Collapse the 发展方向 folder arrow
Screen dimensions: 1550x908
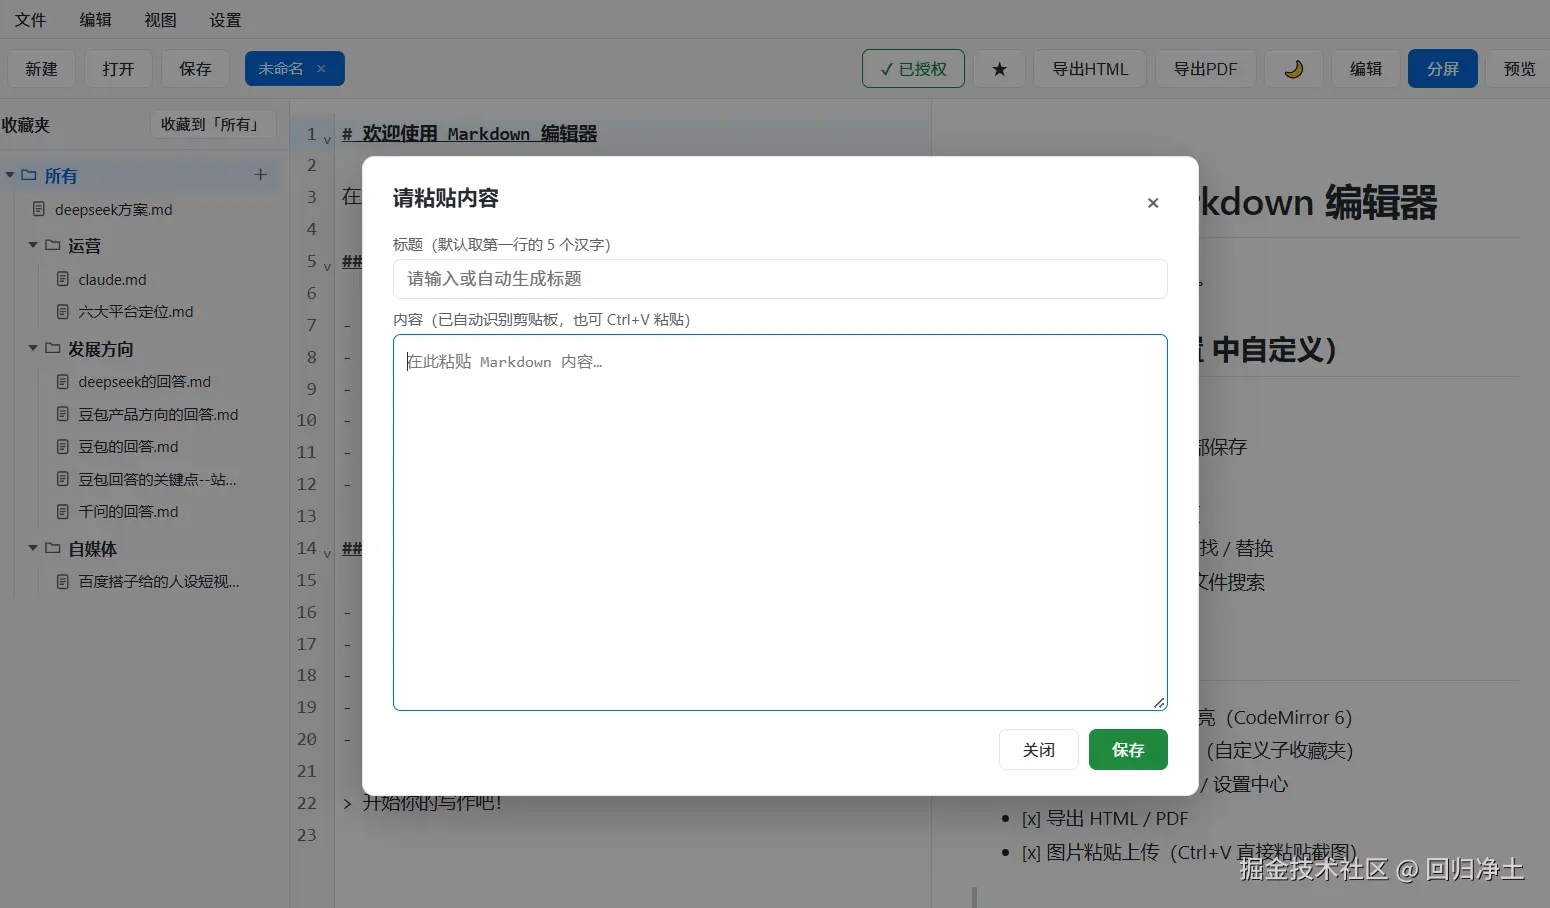pyautogui.click(x=33, y=348)
